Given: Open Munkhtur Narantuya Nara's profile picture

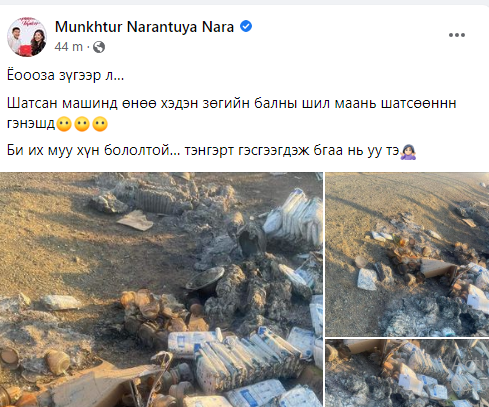Looking at the screenshot, I should pos(27,37).
